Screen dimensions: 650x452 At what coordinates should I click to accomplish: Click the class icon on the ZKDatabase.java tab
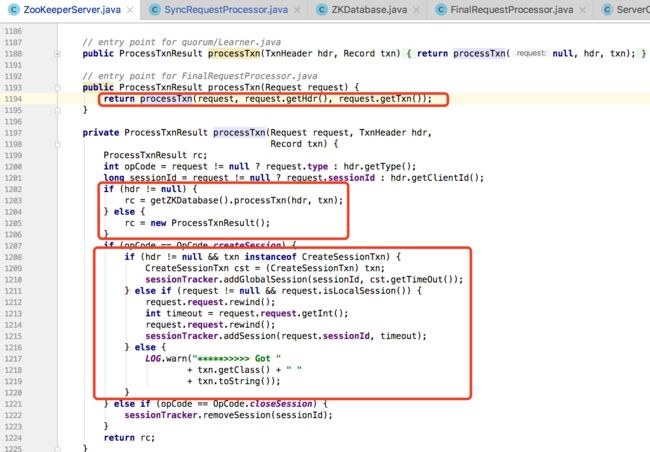322,10
